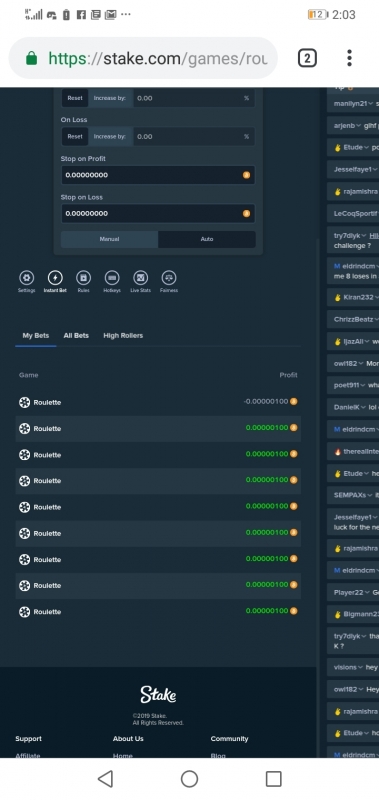This screenshot has height=800, width=379.
Task: Tap the battery level indicator showing 12
Action: [x=317, y=15]
